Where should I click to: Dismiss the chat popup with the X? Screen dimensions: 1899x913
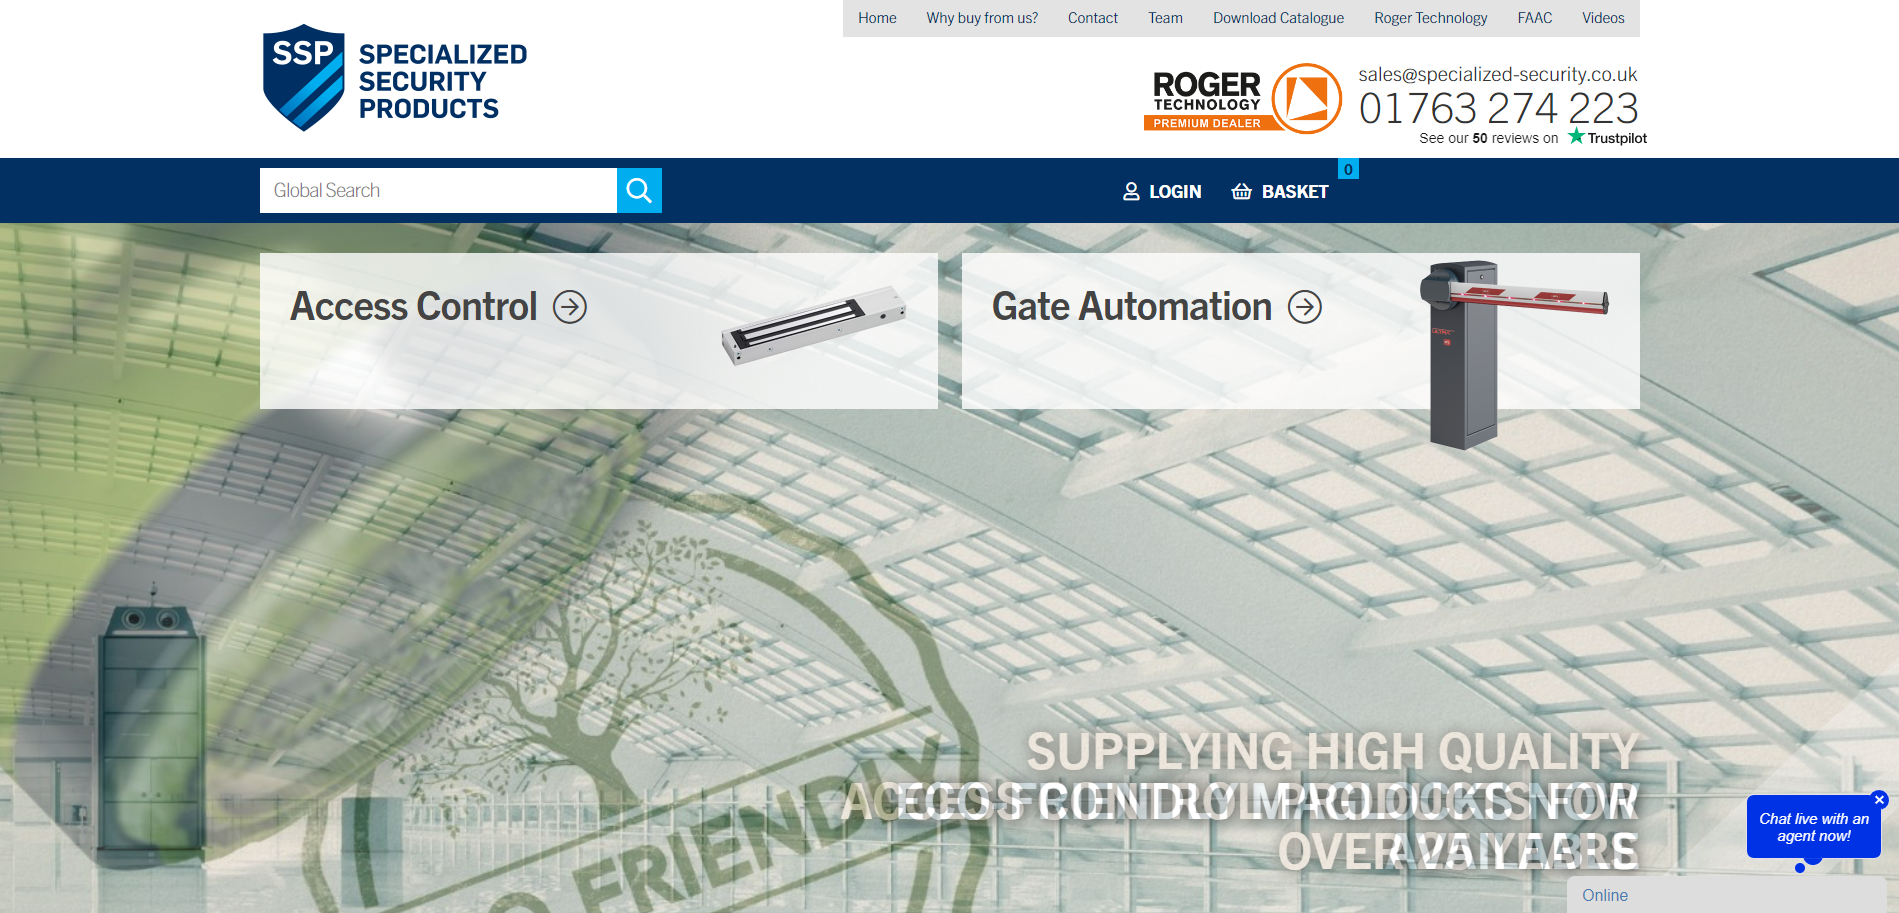(1878, 800)
